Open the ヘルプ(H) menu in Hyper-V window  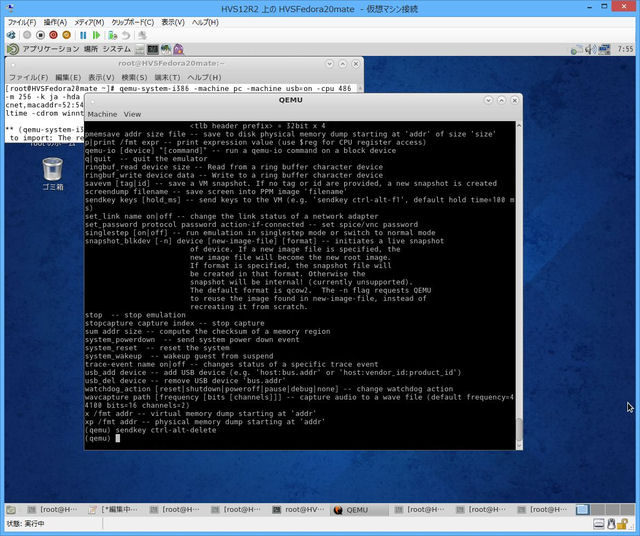click(205, 22)
